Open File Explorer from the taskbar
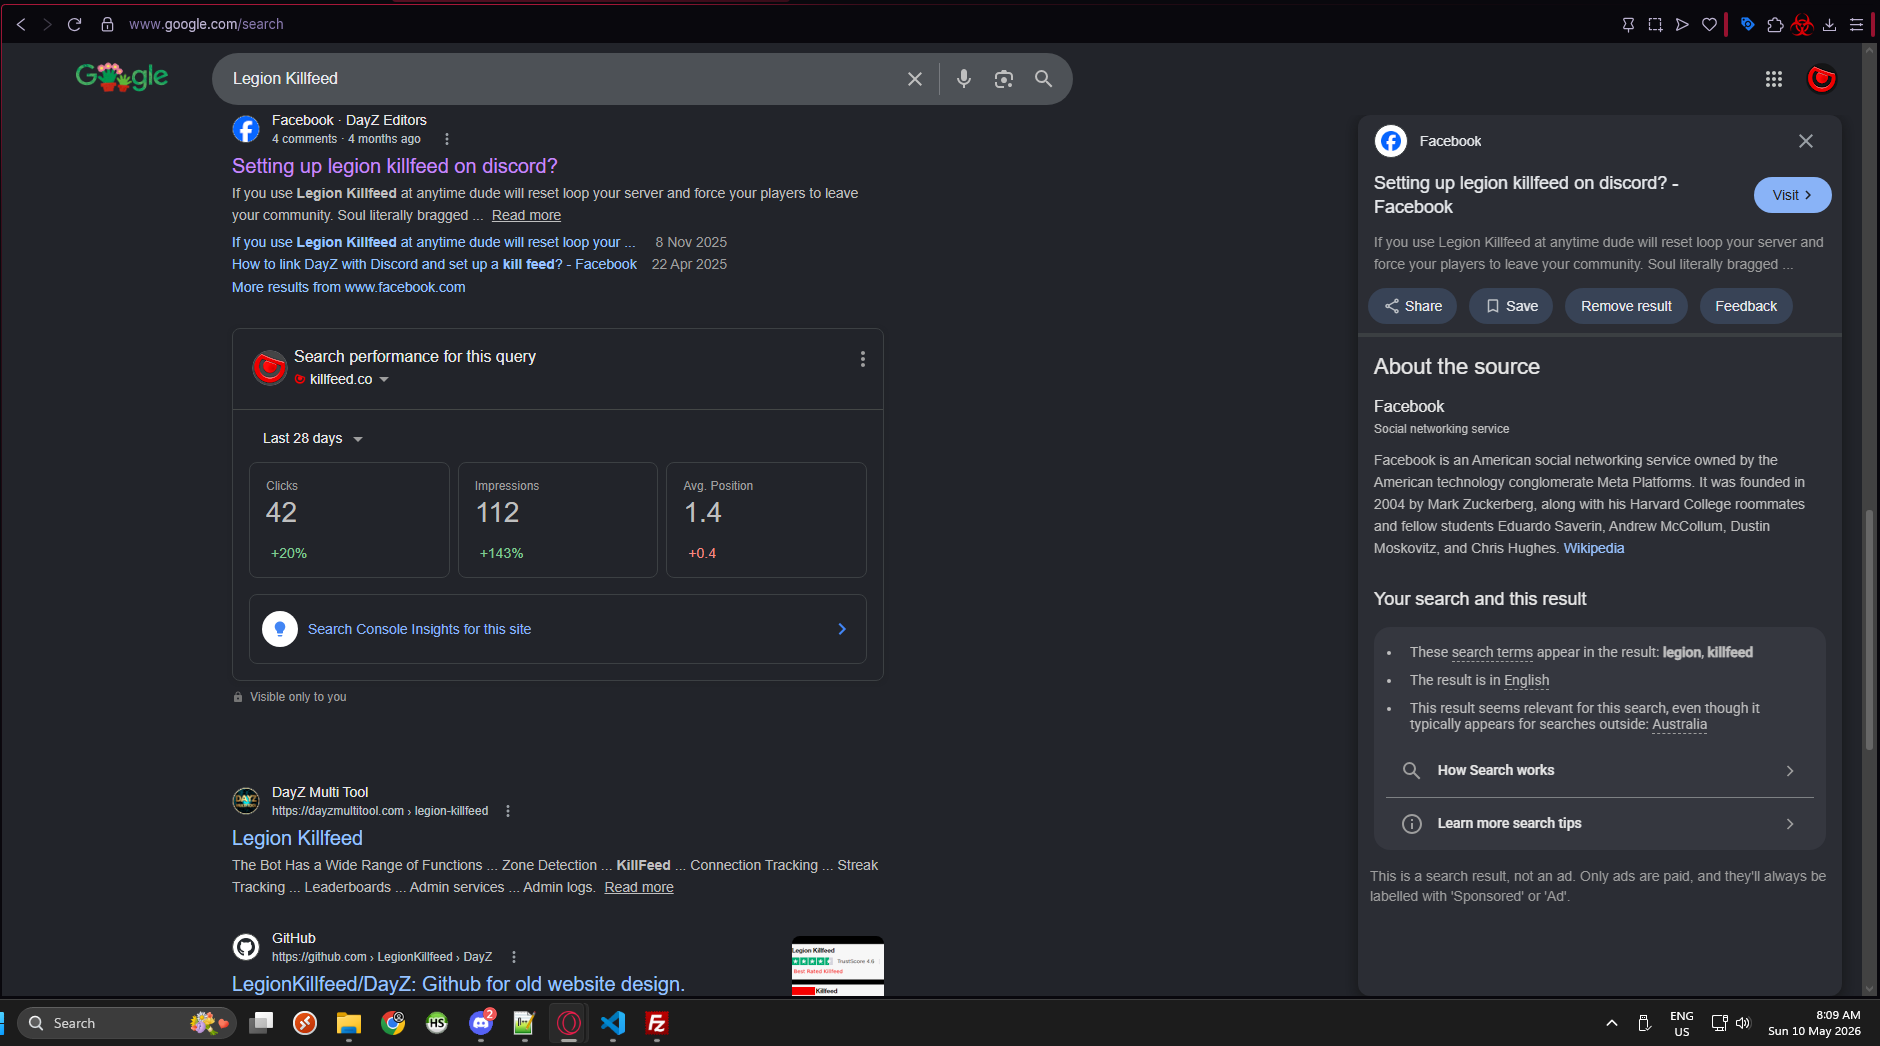 tap(348, 1023)
